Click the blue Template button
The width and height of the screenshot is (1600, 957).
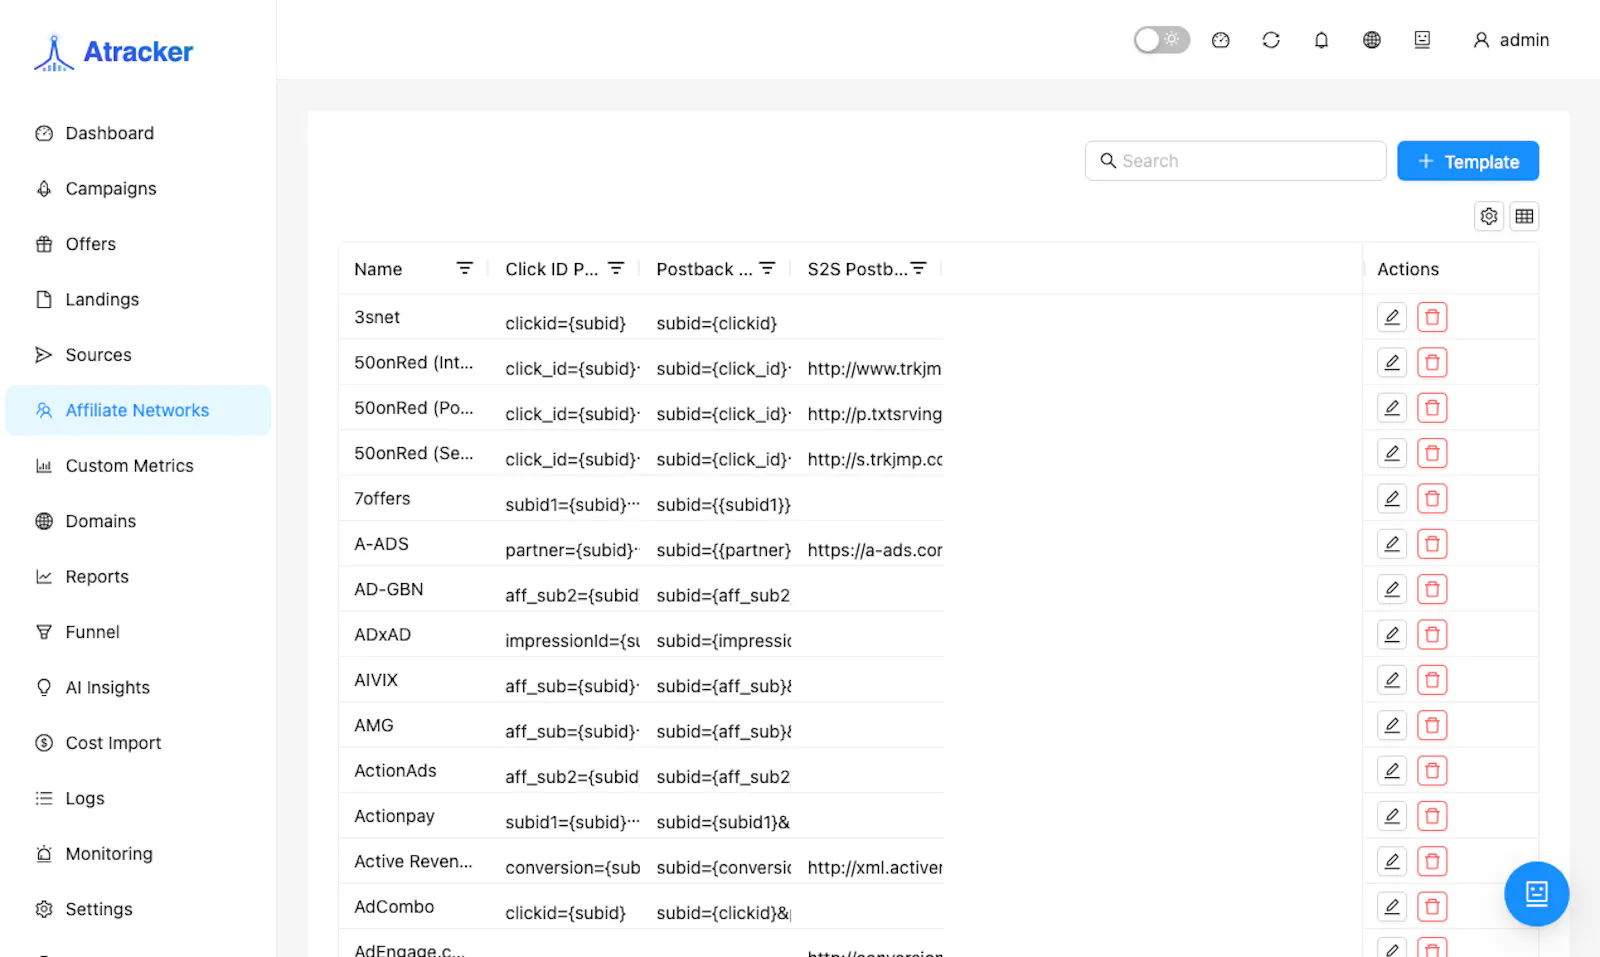(1467, 161)
